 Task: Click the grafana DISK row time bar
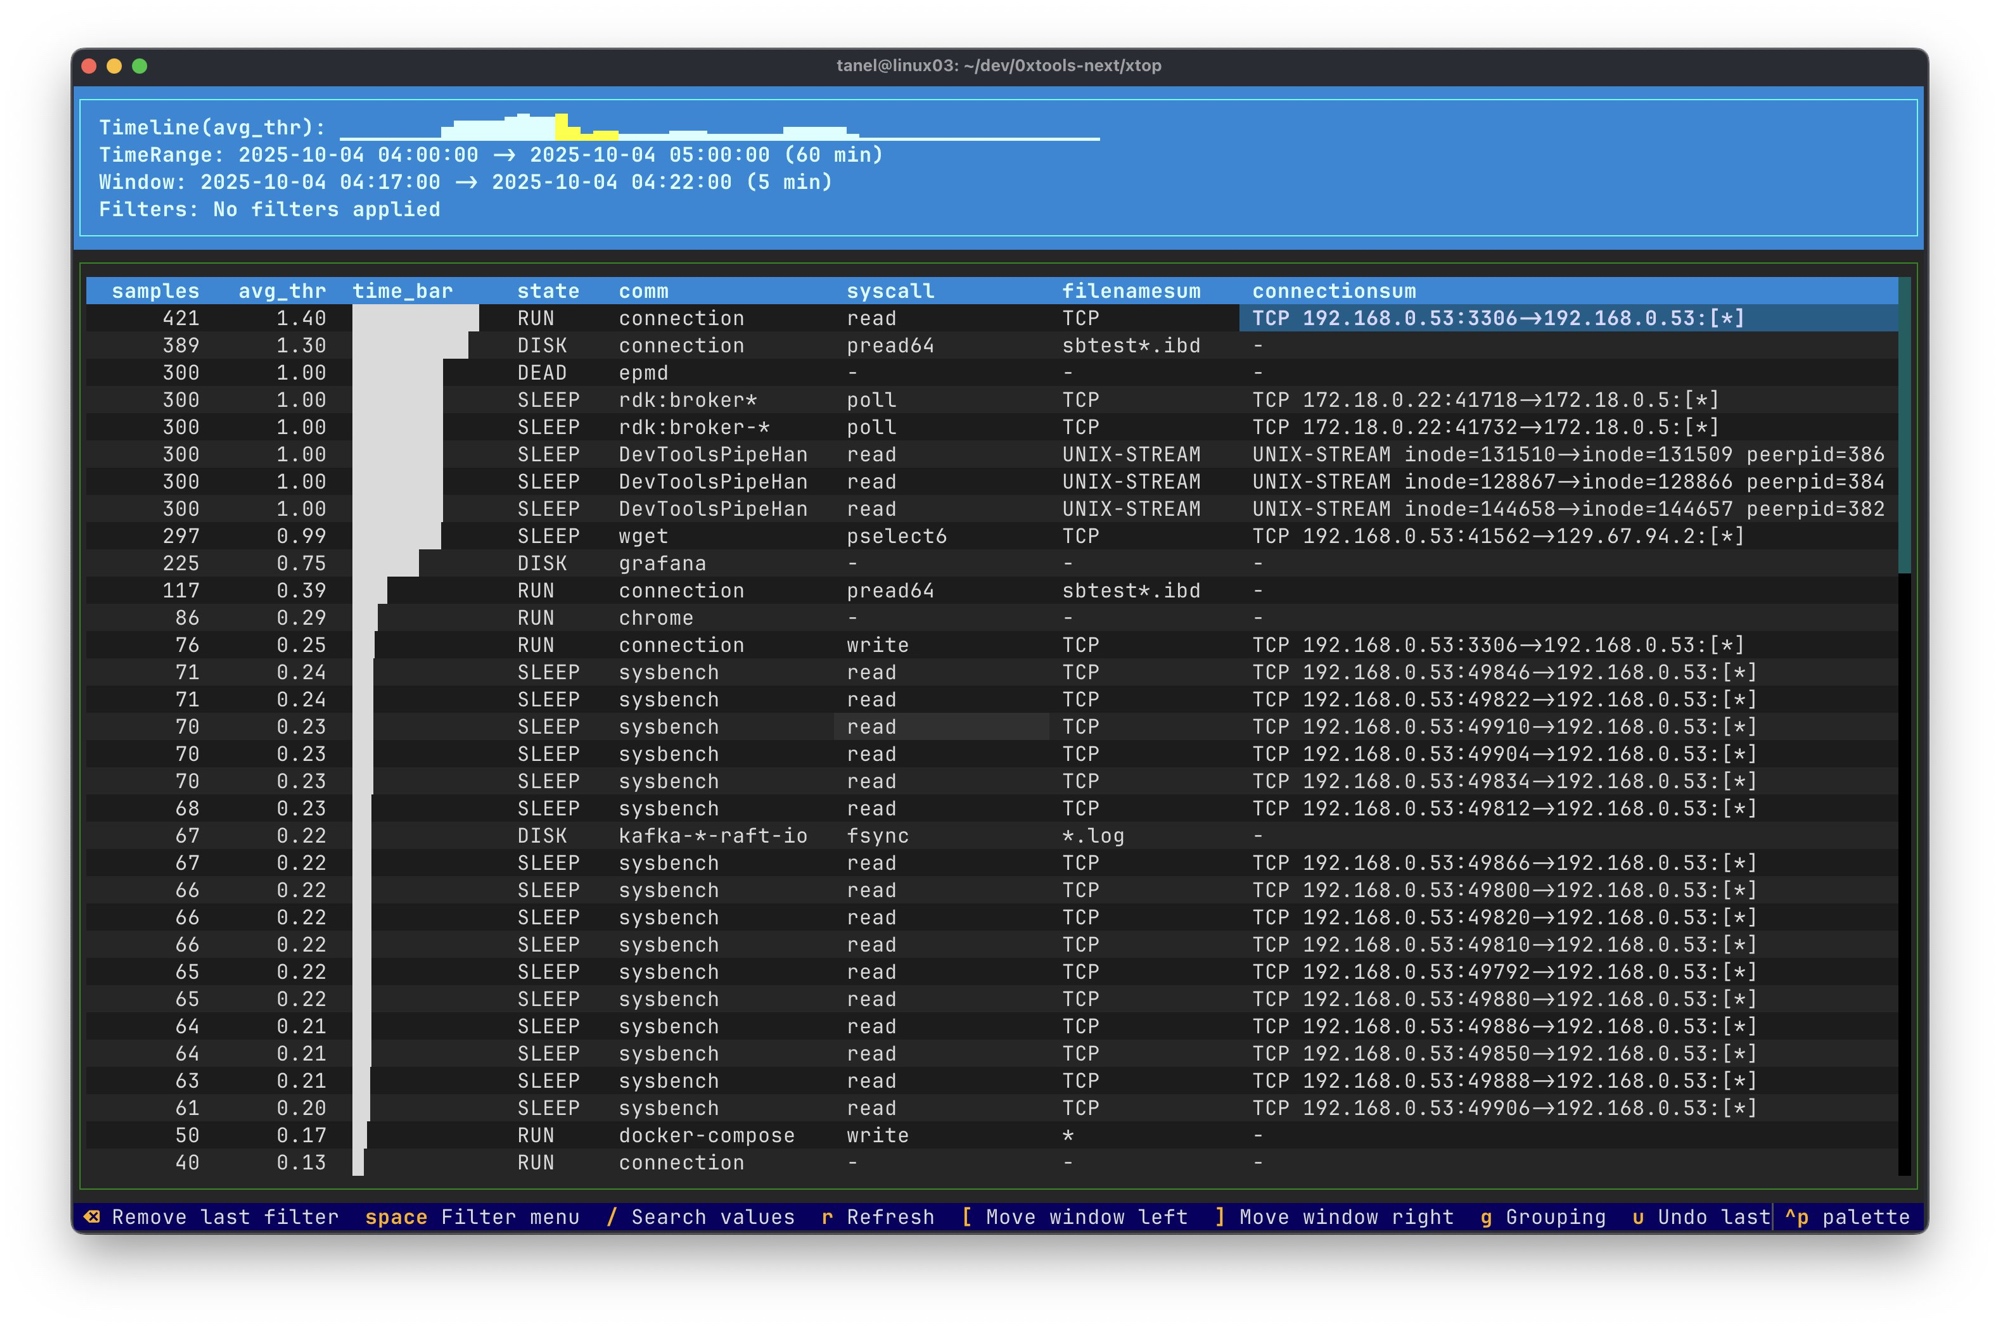click(386, 564)
